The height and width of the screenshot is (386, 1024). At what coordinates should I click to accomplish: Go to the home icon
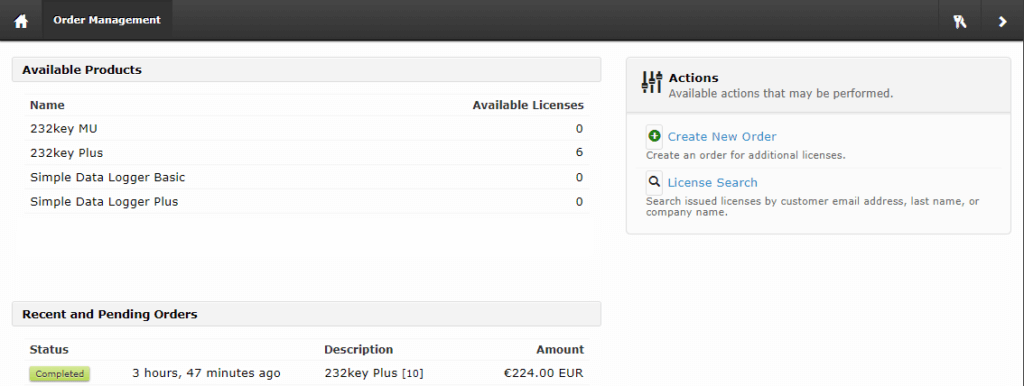point(22,21)
